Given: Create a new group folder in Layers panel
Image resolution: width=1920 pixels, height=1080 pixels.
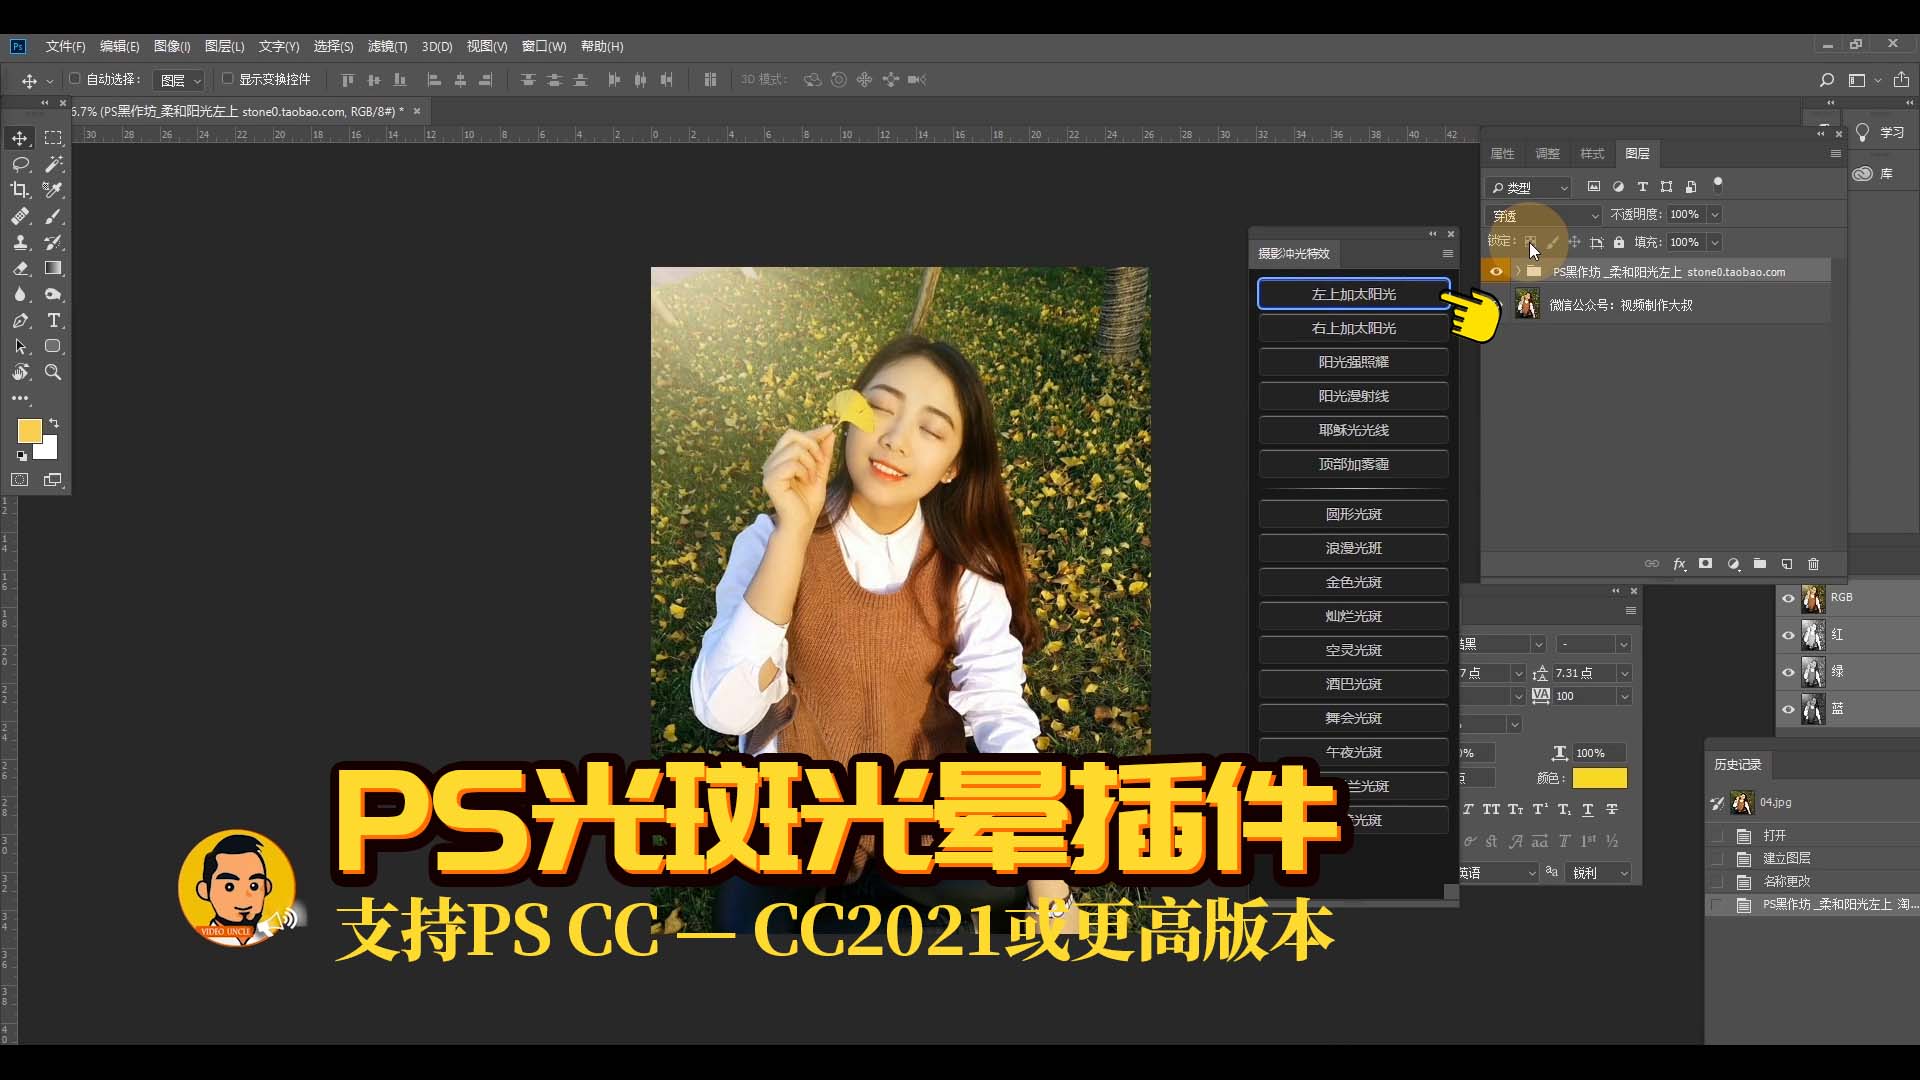Looking at the screenshot, I should [x=1760, y=564].
